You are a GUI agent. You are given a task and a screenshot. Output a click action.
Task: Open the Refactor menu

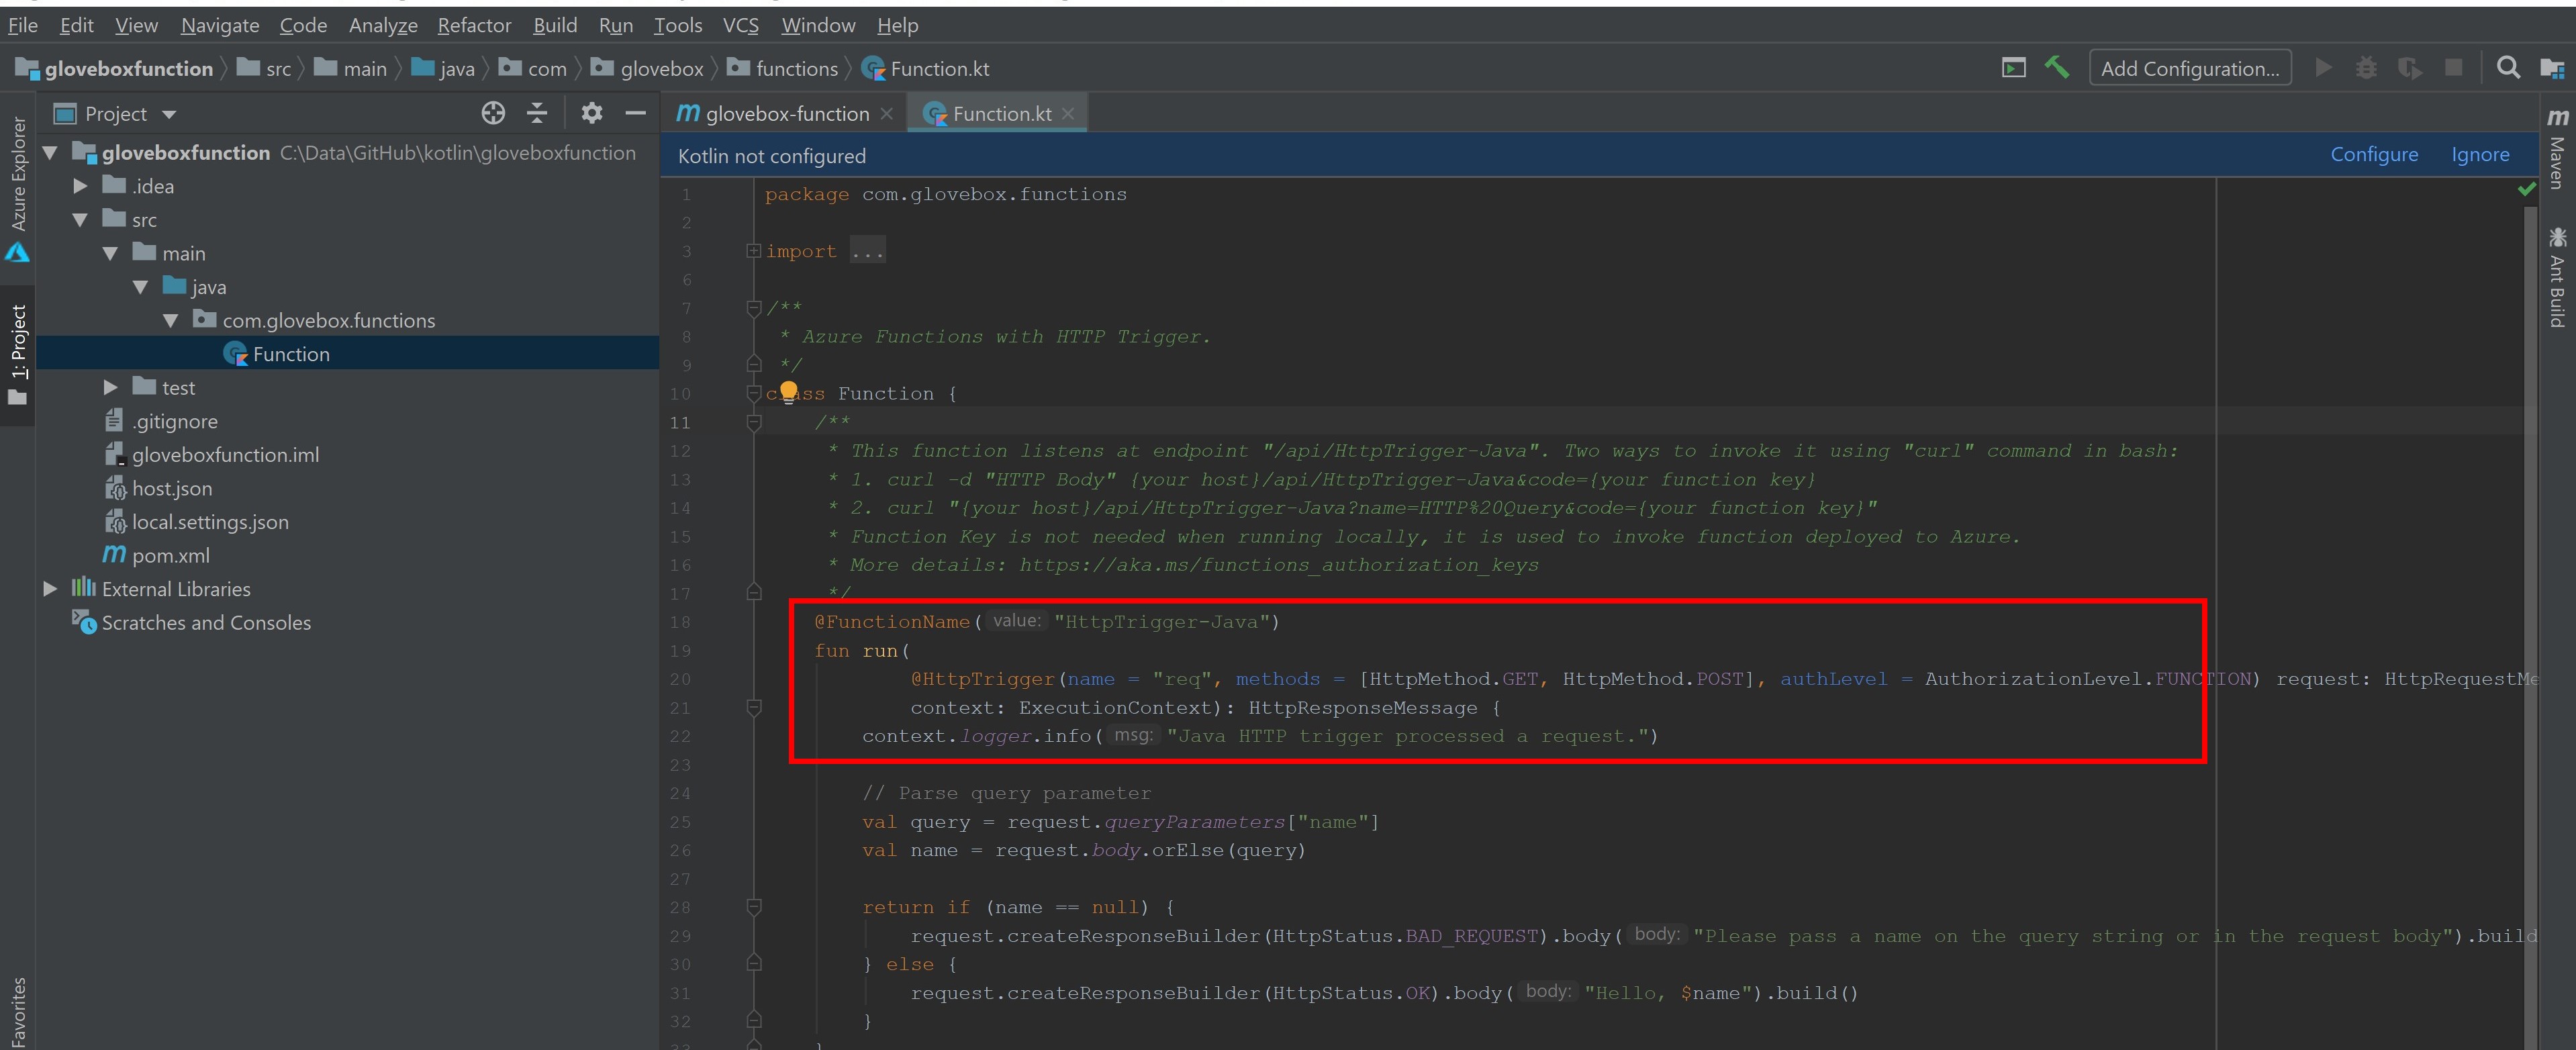click(x=474, y=25)
